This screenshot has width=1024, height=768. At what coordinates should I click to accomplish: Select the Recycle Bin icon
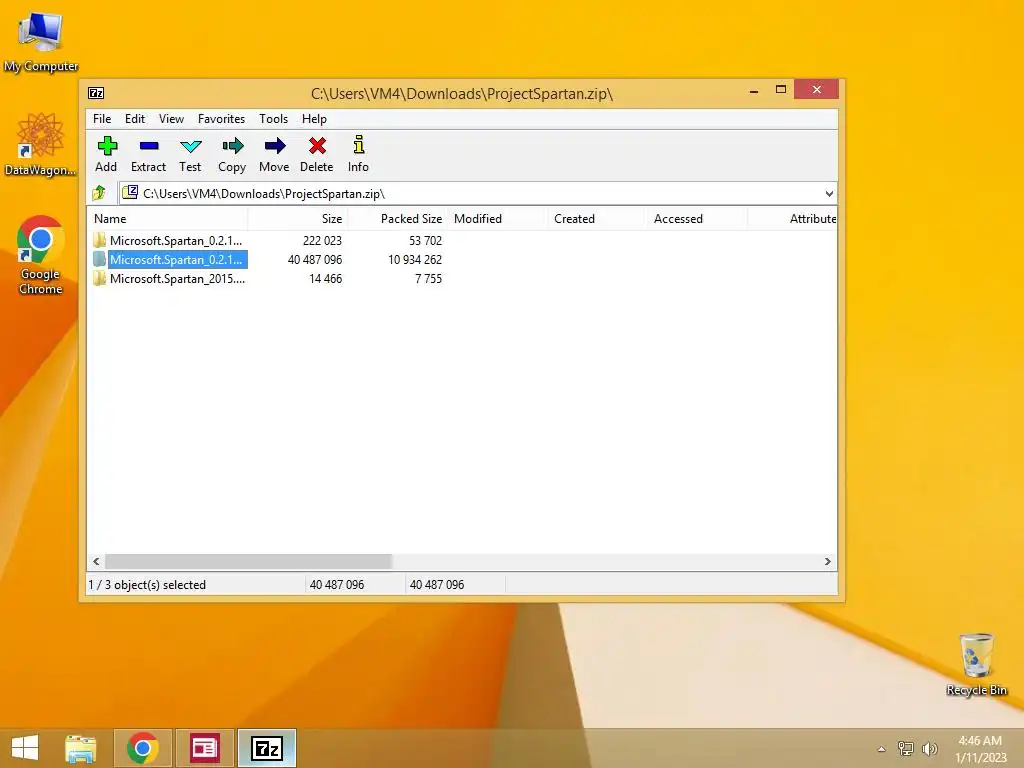(x=976, y=664)
